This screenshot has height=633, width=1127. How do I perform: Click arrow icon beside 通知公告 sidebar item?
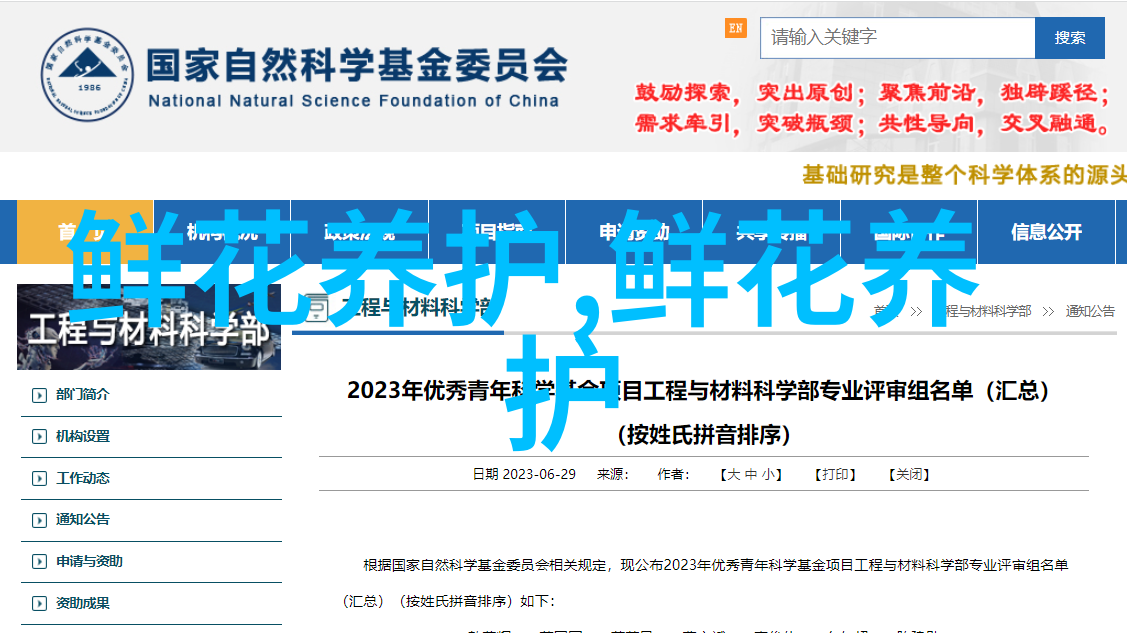coord(40,520)
